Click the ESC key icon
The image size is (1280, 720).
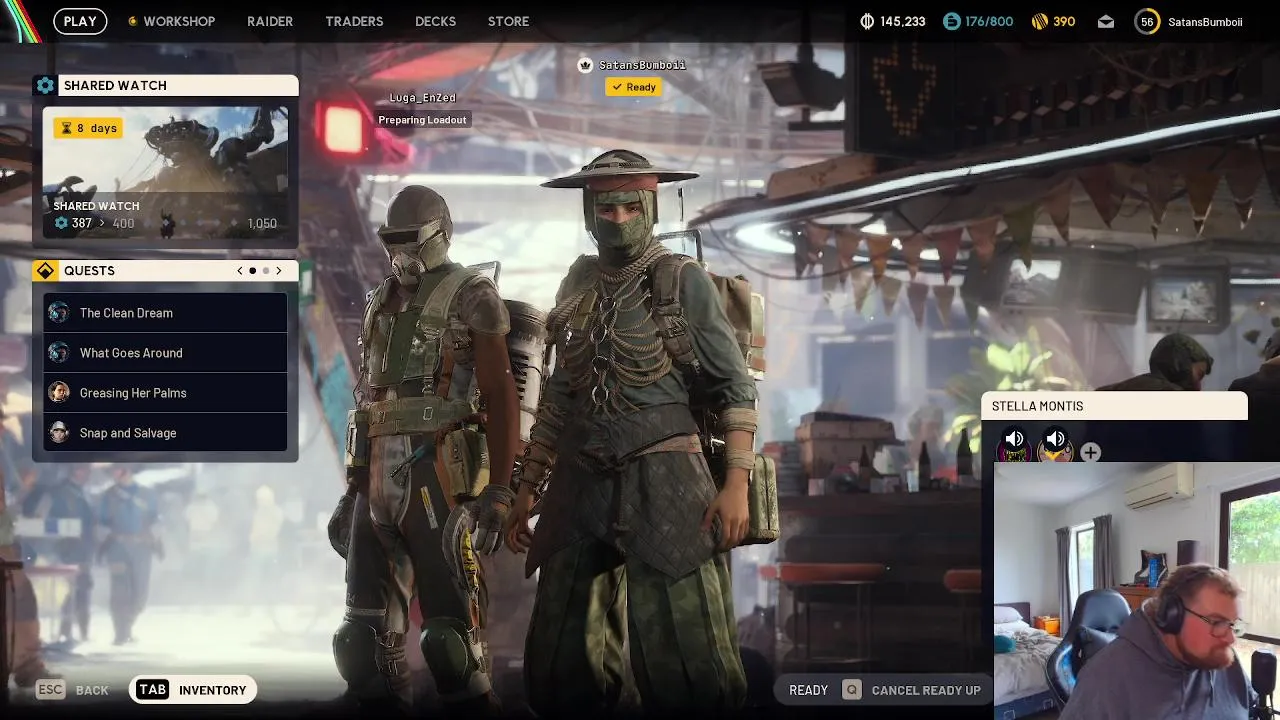click(x=50, y=690)
